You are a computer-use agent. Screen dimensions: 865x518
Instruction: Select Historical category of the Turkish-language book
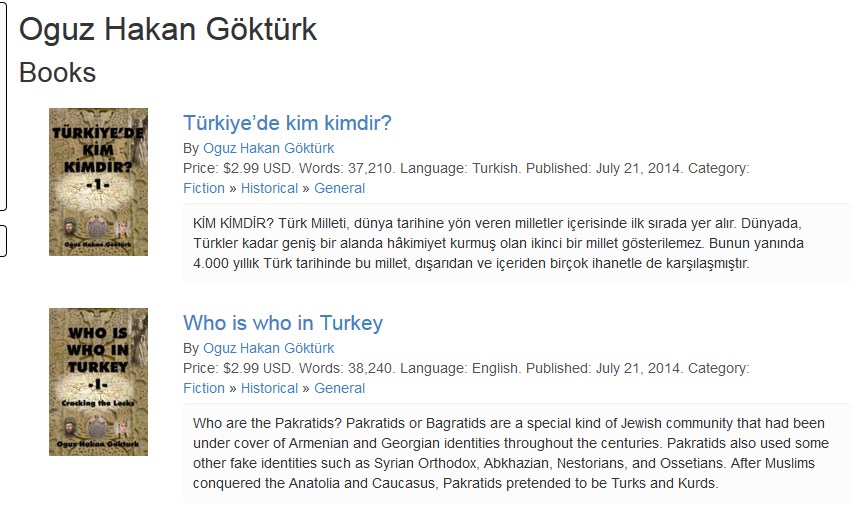coord(269,188)
